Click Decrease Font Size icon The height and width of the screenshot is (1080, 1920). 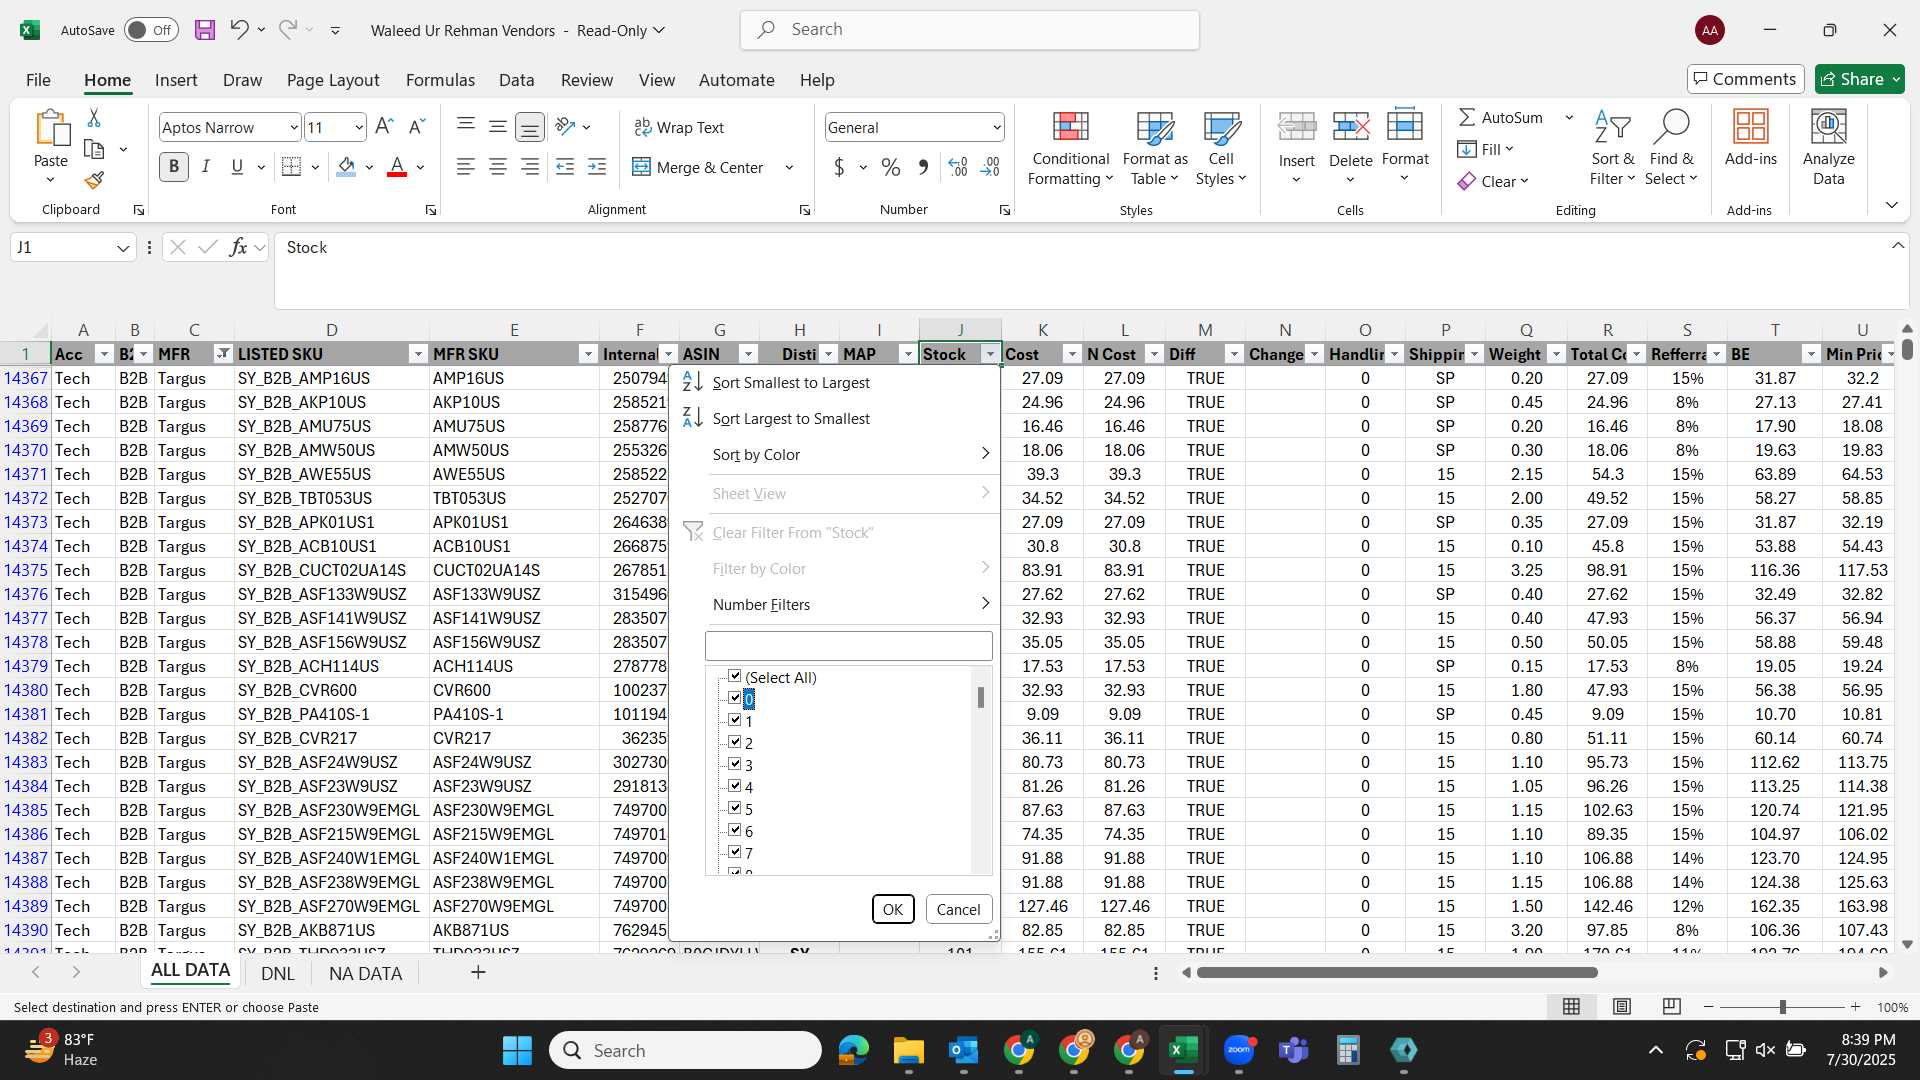[418, 127]
